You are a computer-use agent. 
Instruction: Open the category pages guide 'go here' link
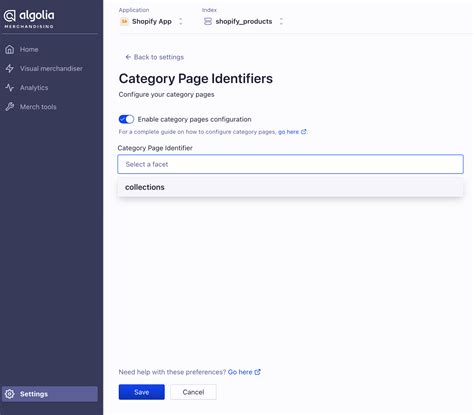click(x=288, y=132)
